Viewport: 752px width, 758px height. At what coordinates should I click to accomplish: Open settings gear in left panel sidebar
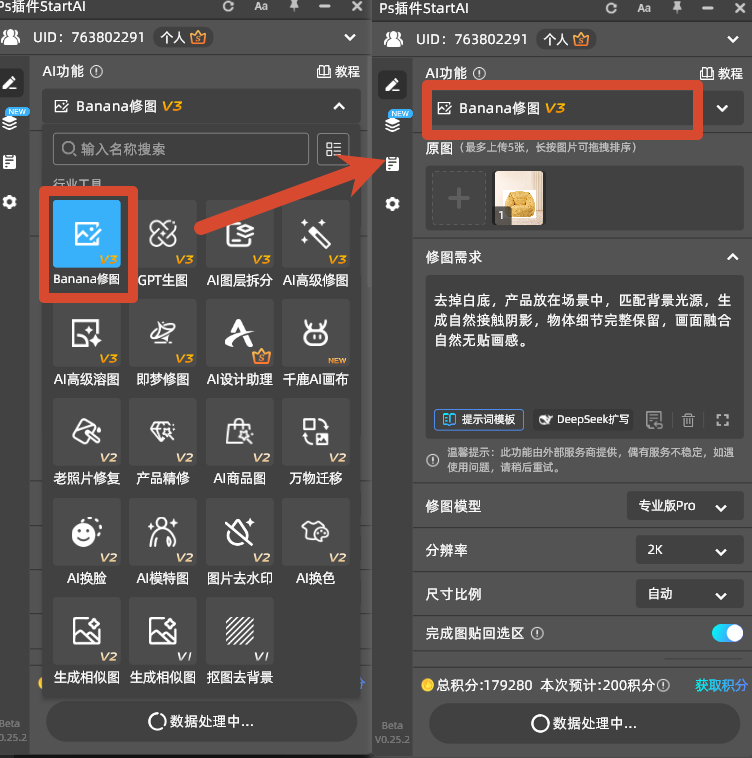(10, 202)
